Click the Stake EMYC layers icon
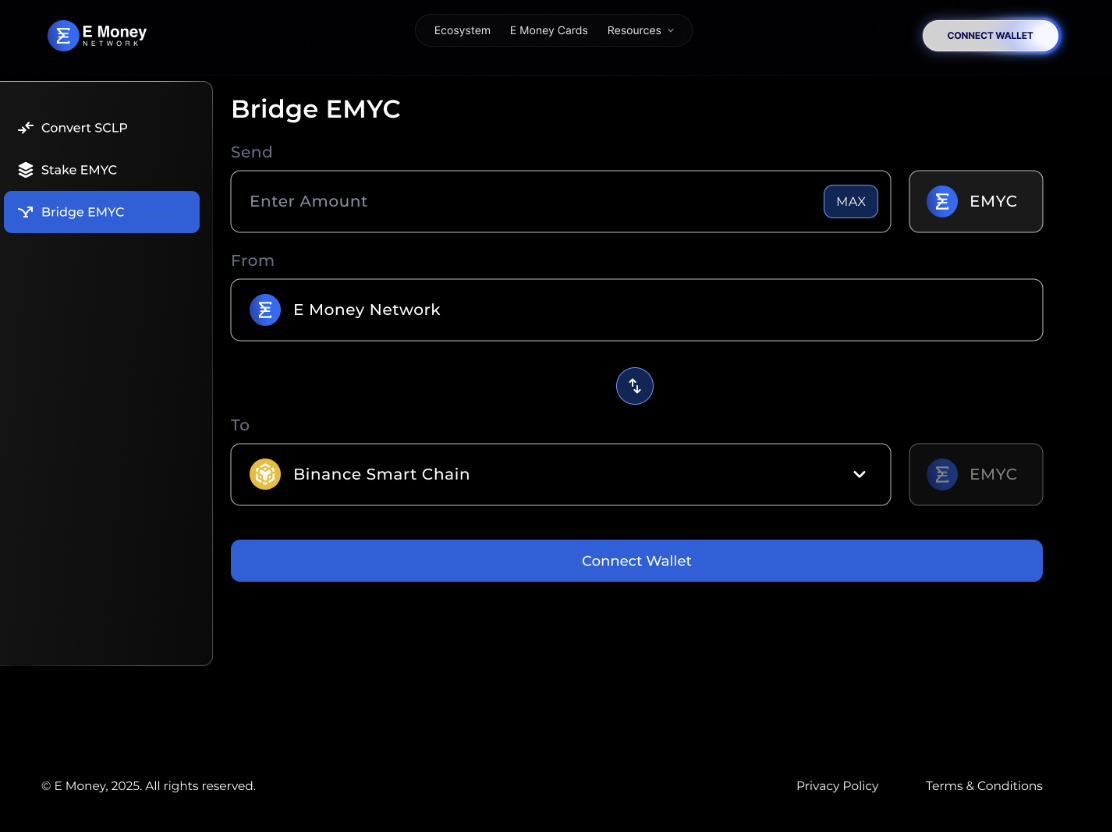The width and height of the screenshot is (1112, 832). (x=26, y=170)
